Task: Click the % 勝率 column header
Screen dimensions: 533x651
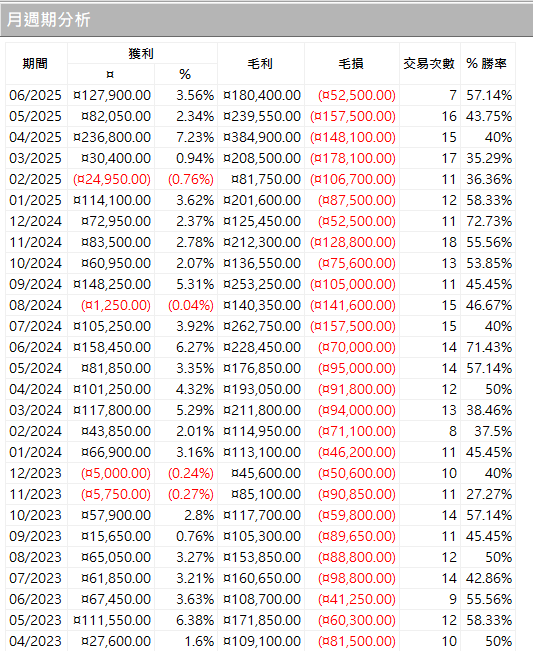Action: [x=488, y=64]
